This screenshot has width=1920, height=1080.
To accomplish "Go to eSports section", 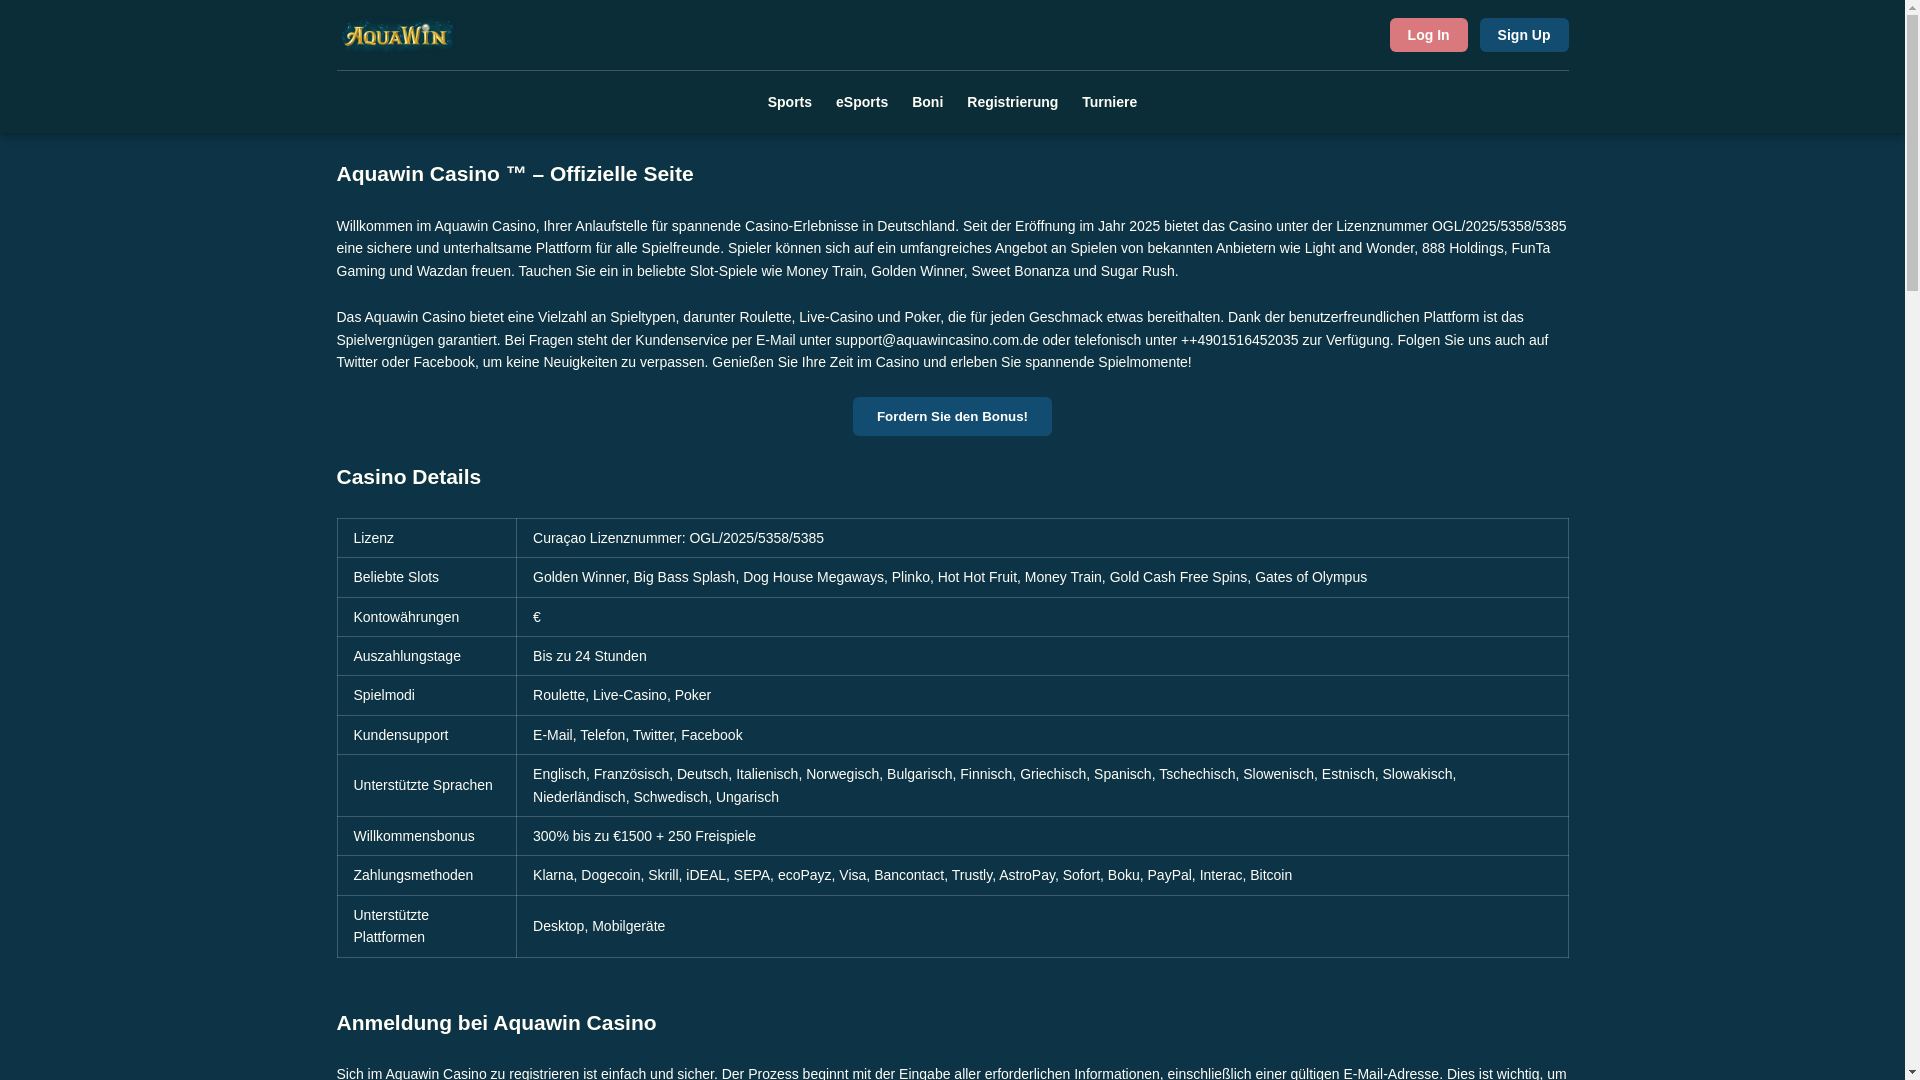I will 861,102.
